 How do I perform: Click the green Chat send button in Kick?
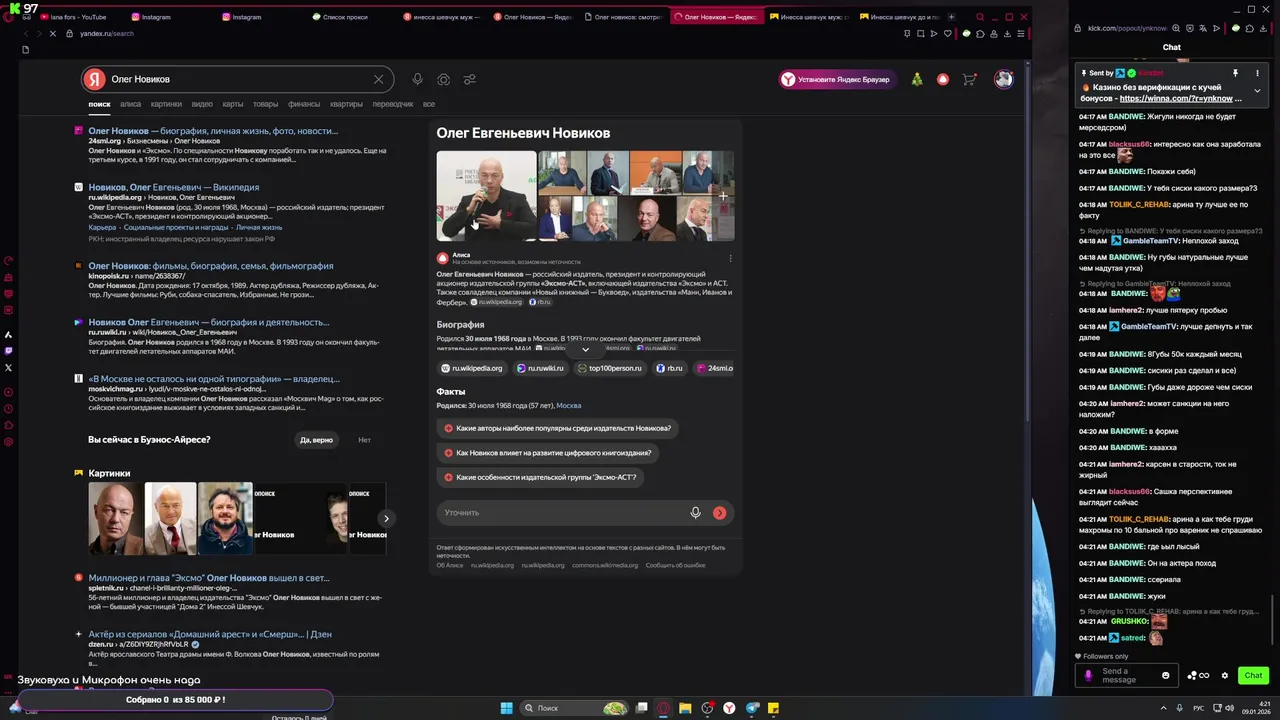tap(1253, 675)
